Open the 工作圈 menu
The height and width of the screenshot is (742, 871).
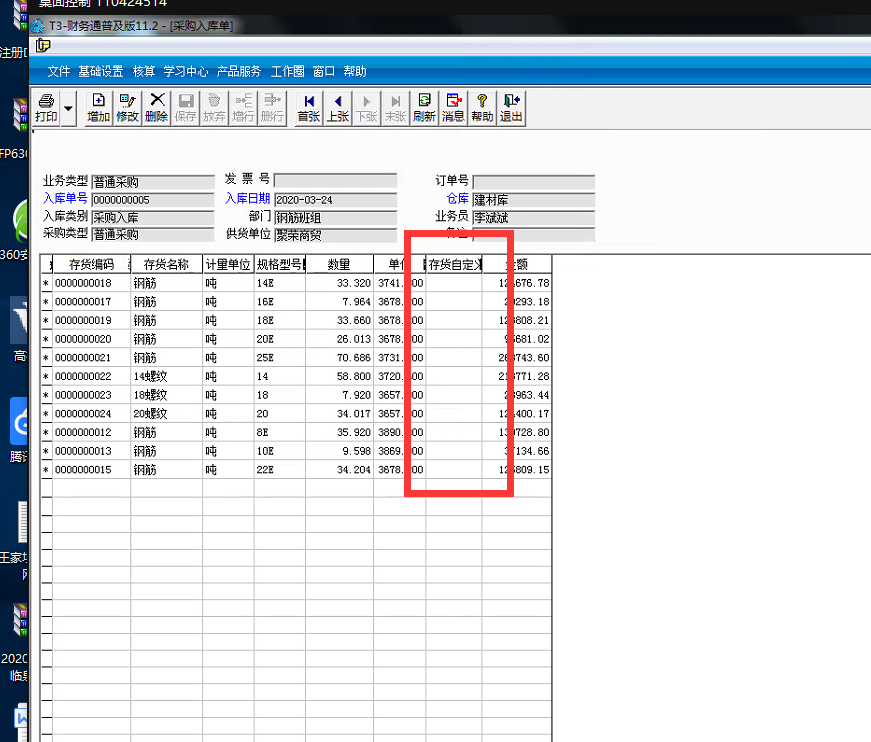pos(288,72)
